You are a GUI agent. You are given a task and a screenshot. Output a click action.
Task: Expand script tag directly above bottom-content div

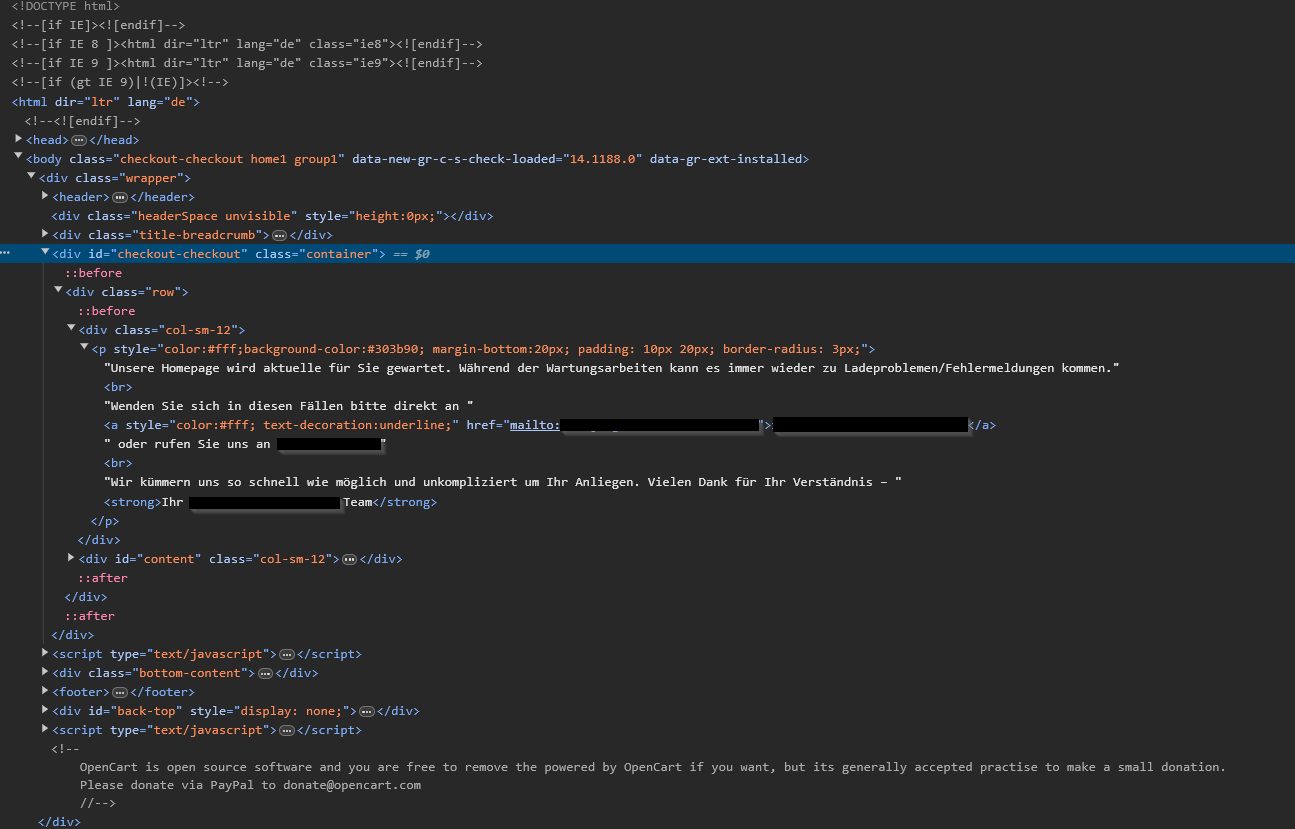pyautogui.click(x=45, y=653)
